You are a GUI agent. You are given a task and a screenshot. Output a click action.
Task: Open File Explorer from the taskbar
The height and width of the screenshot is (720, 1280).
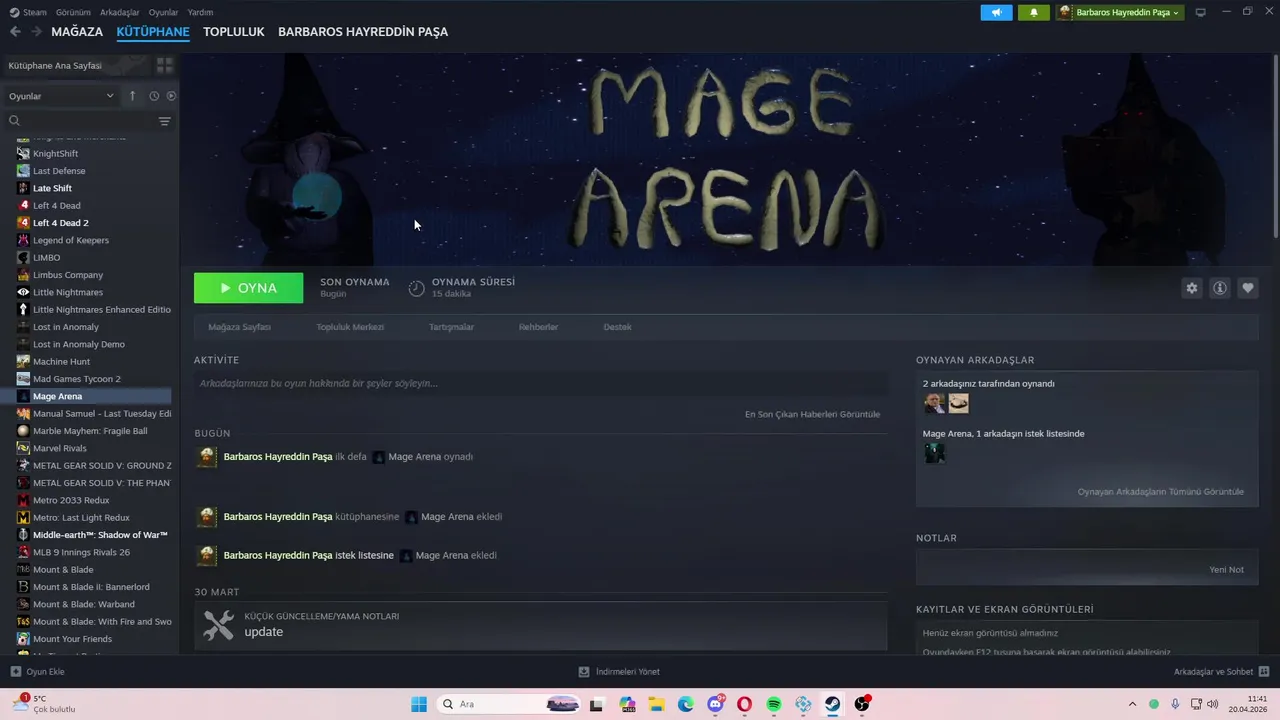point(657,704)
